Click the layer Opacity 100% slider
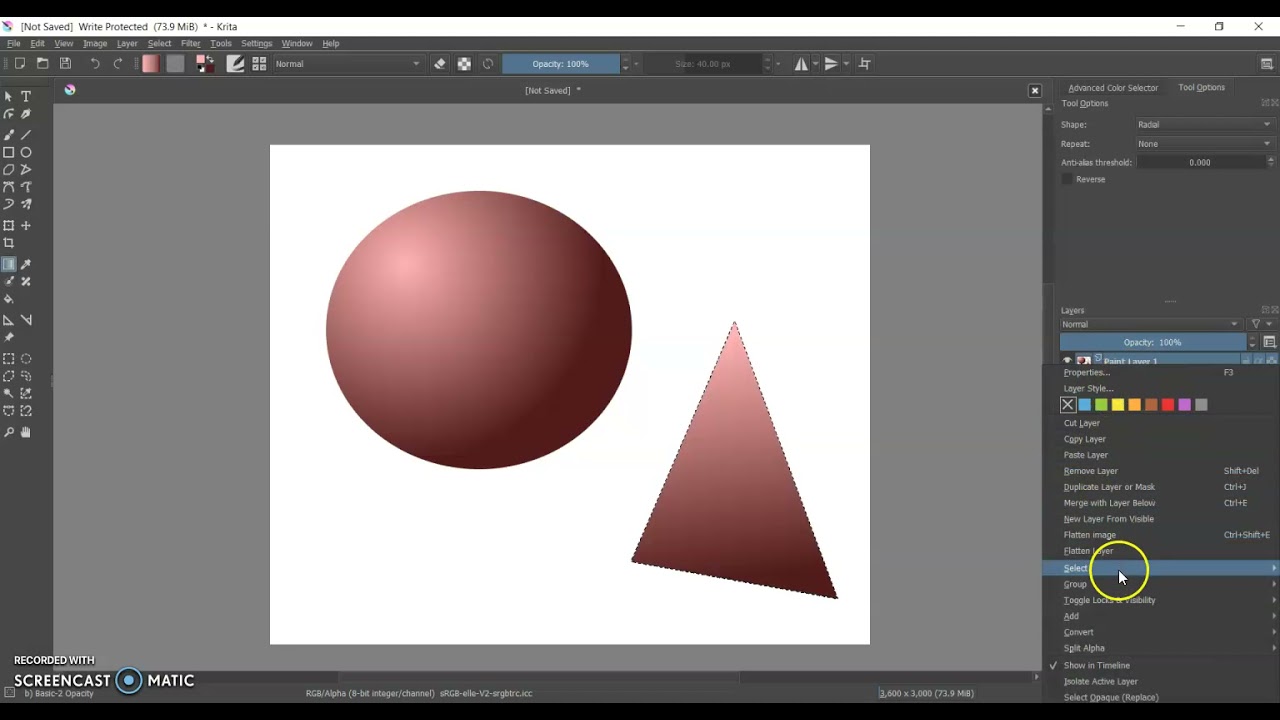Screen dimensions: 1280x720 pos(1152,342)
